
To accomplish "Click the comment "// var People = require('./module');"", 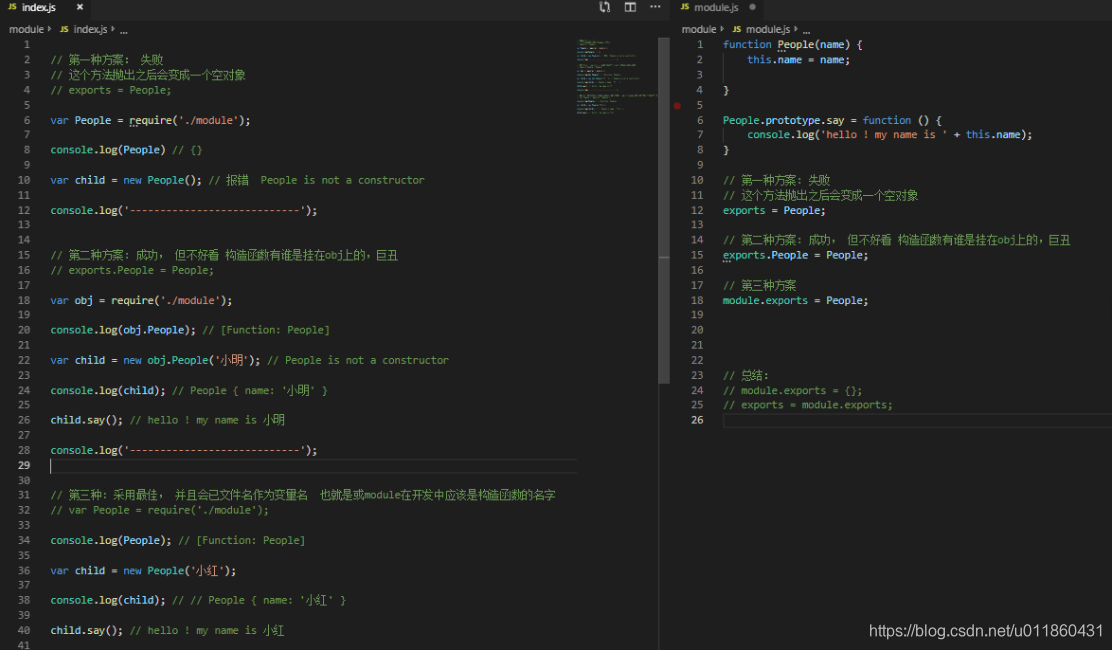I will click(160, 510).
